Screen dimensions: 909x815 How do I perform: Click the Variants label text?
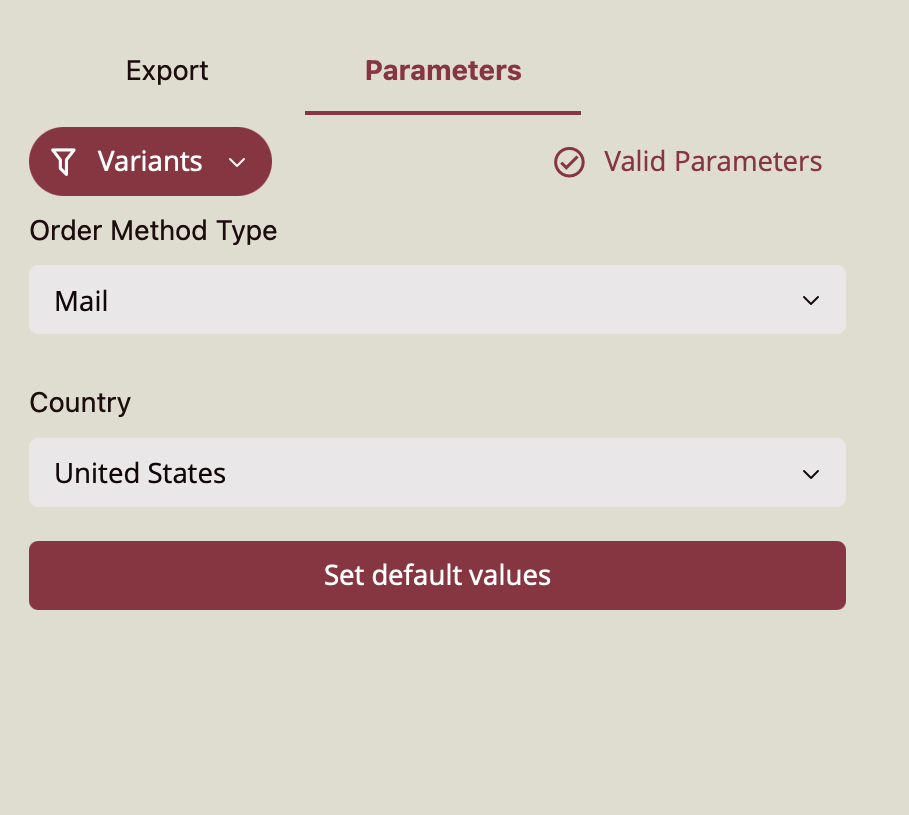[x=150, y=162]
